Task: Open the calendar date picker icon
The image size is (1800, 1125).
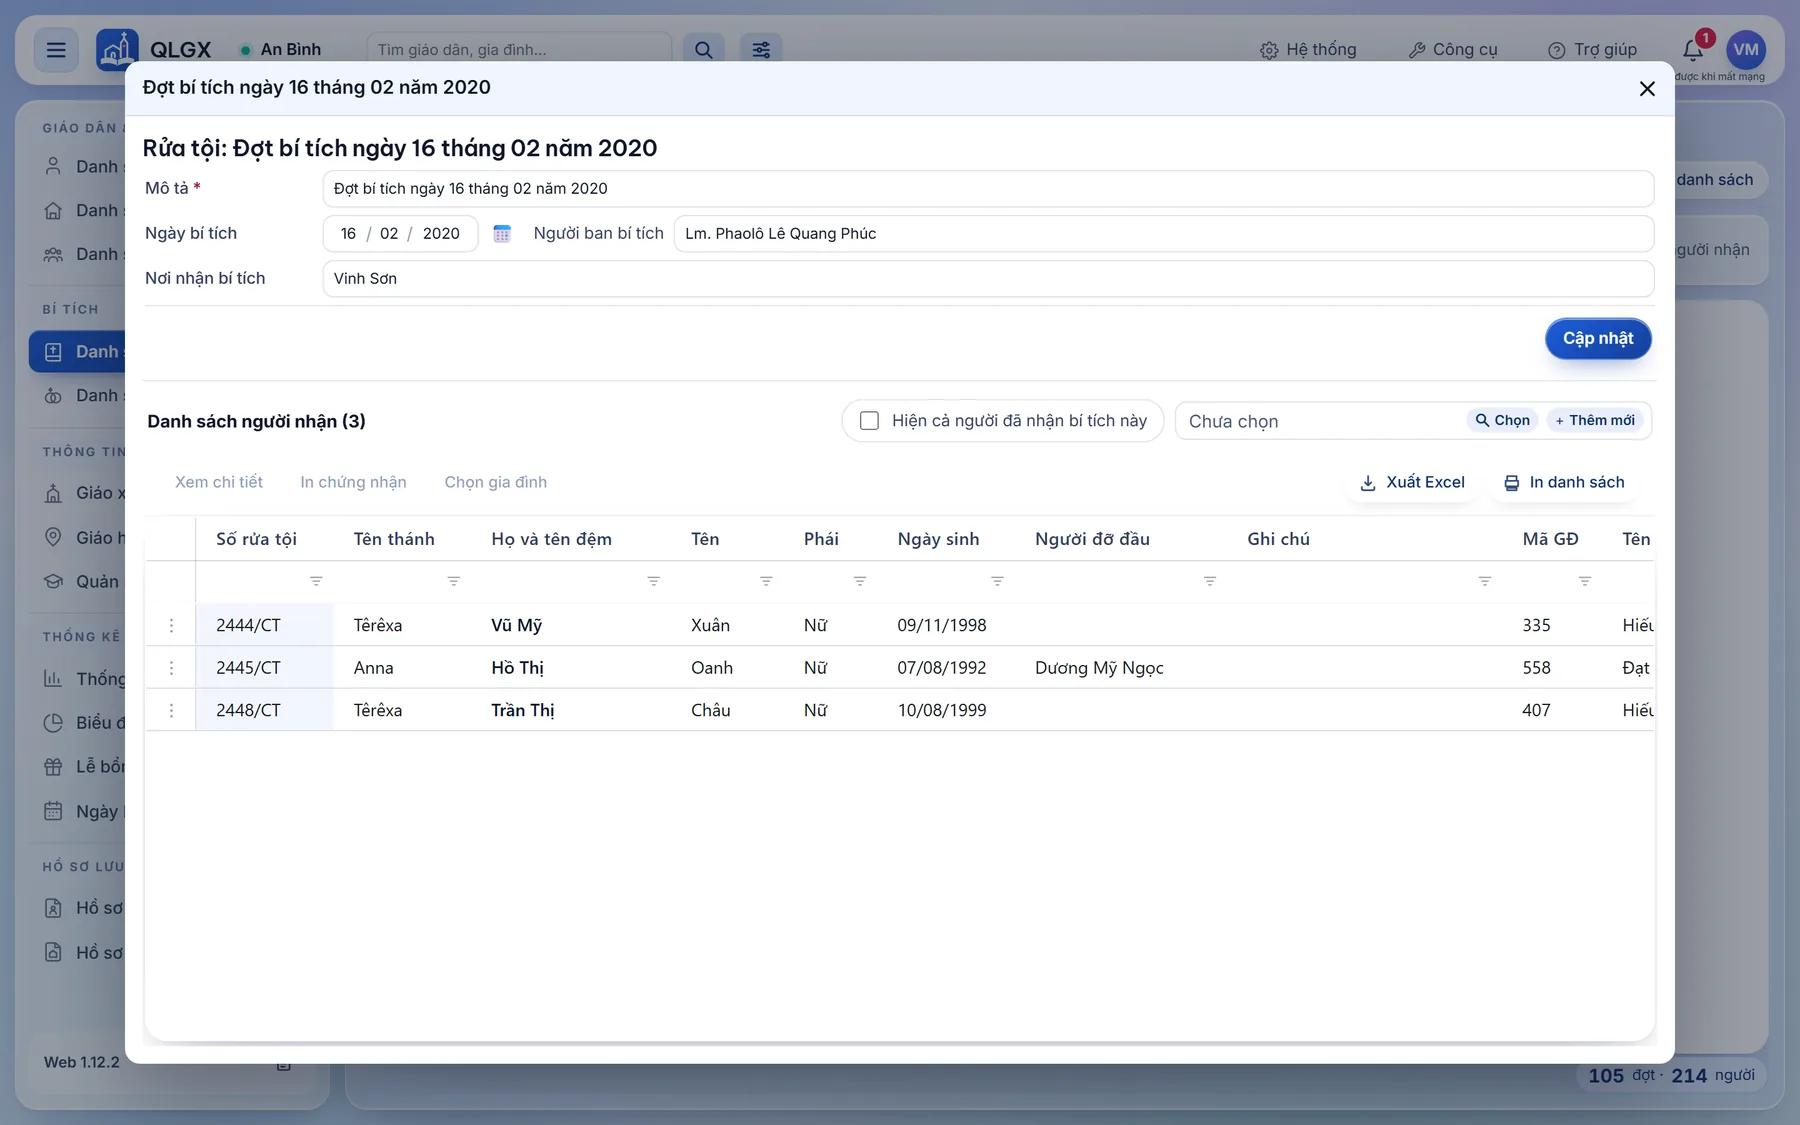Action: click(502, 233)
